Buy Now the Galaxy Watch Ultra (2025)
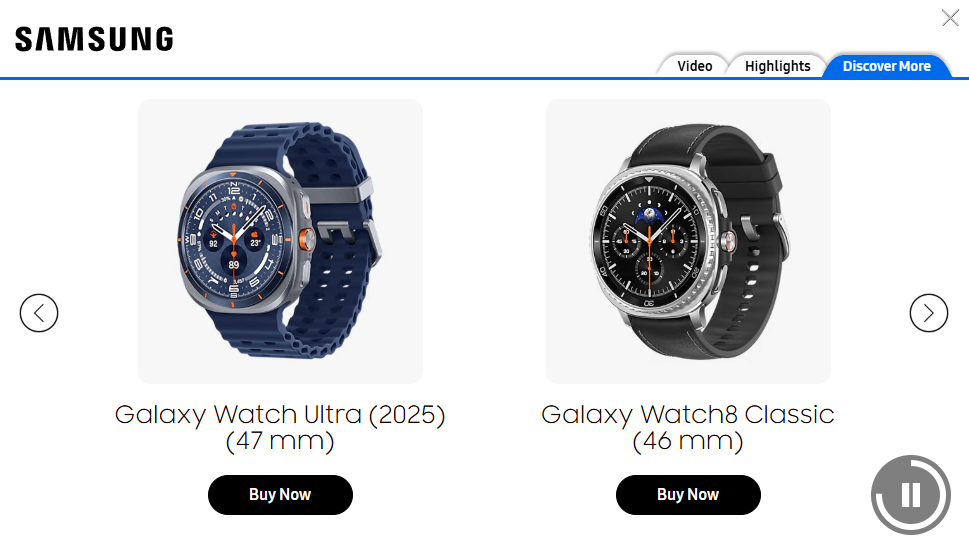The height and width of the screenshot is (544, 969). pos(280,495)
